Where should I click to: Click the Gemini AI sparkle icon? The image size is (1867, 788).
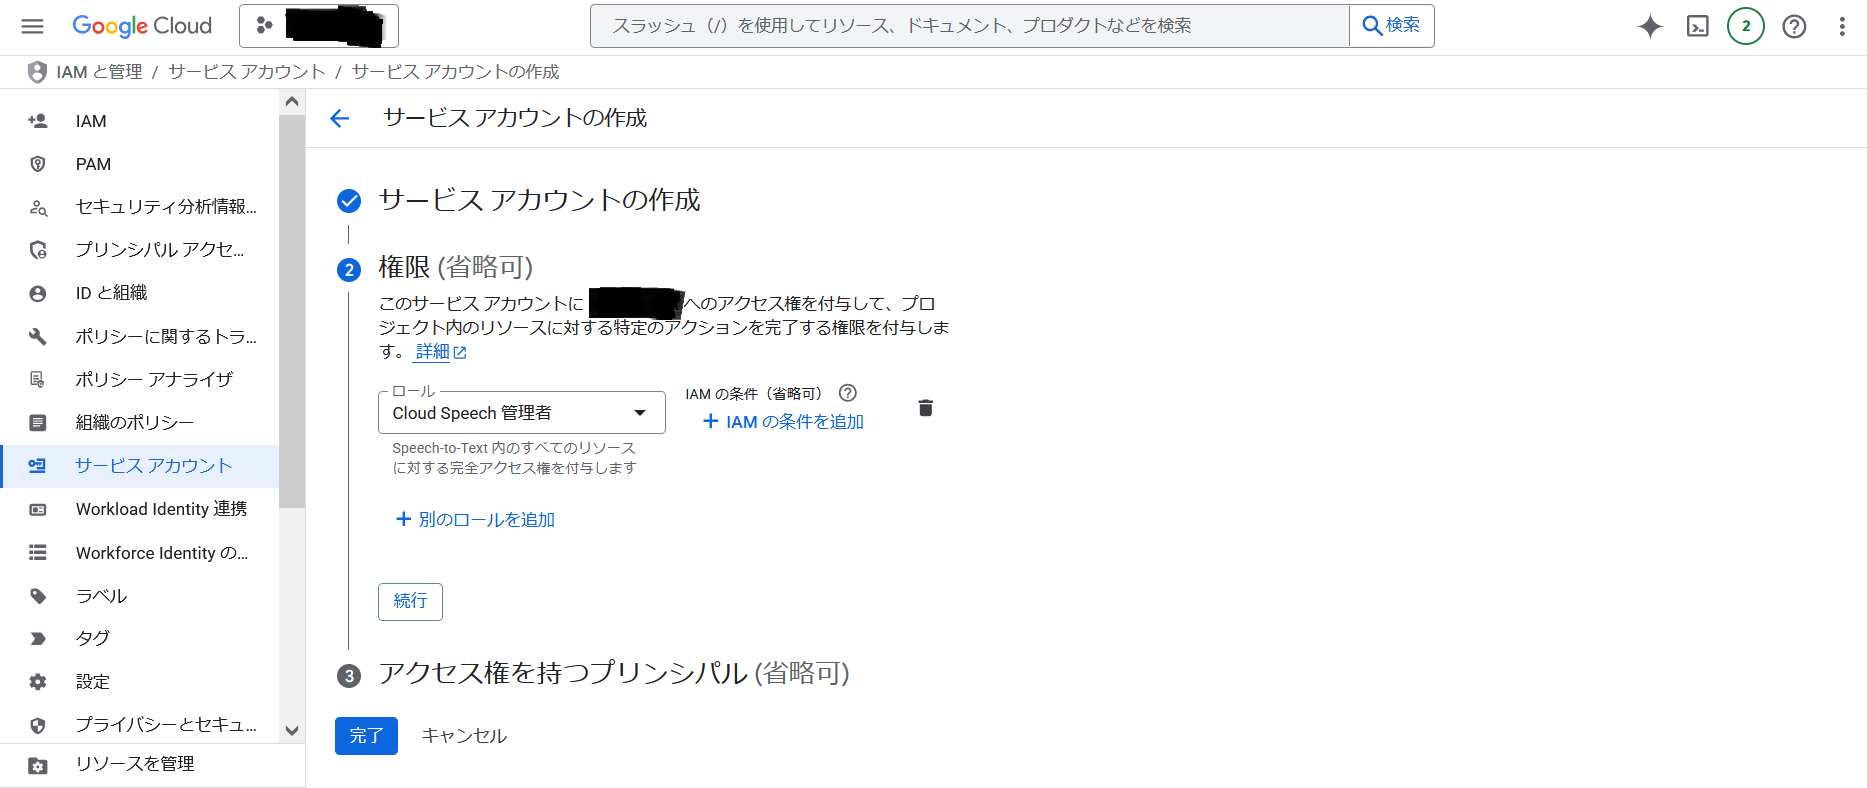[1650, 26]
